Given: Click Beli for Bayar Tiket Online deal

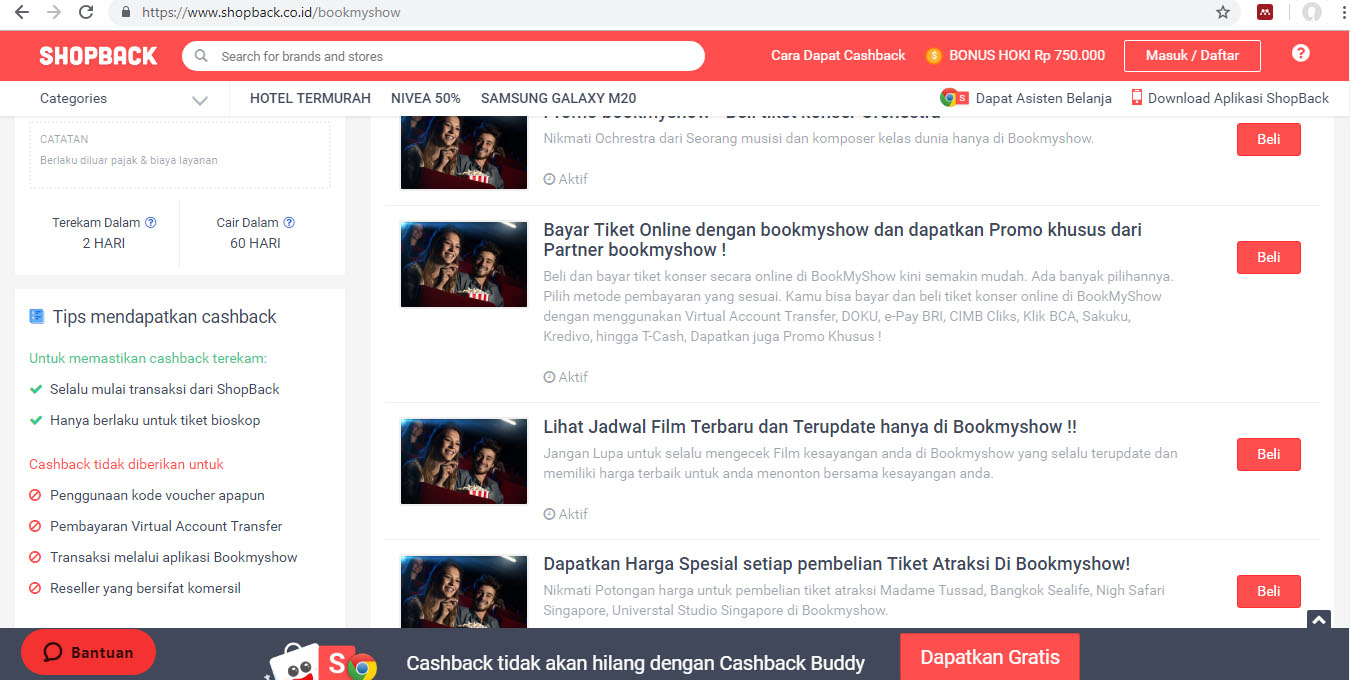Looking at the screenshot, I should (1268, 257).
